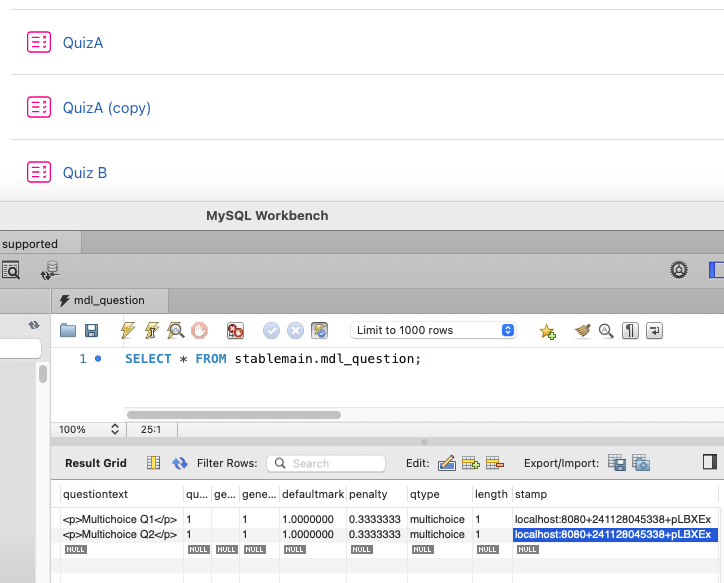The image size is (724, 583).
Task: Select the 'supported' tab
Action: click(x=40, y=244)
